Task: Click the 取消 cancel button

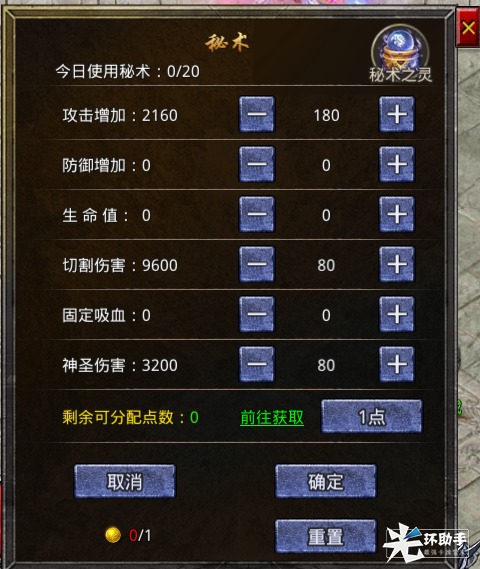Action: click(x=125, y=481)
